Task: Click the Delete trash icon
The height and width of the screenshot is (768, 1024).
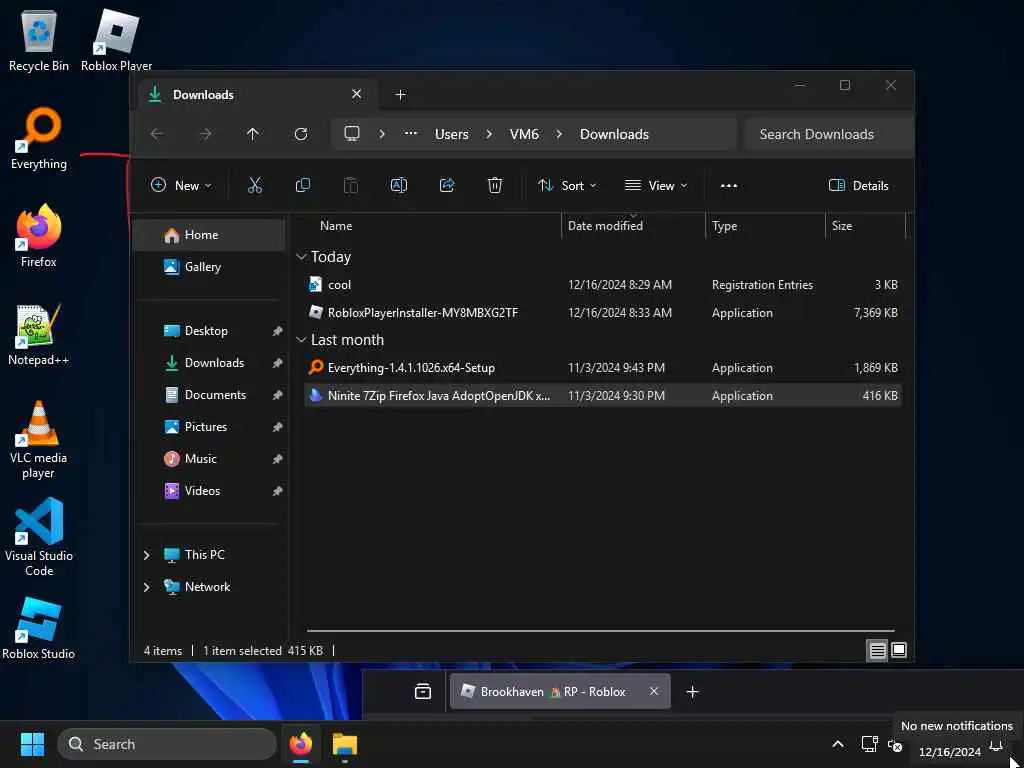Action: click(x=495, y=185)
